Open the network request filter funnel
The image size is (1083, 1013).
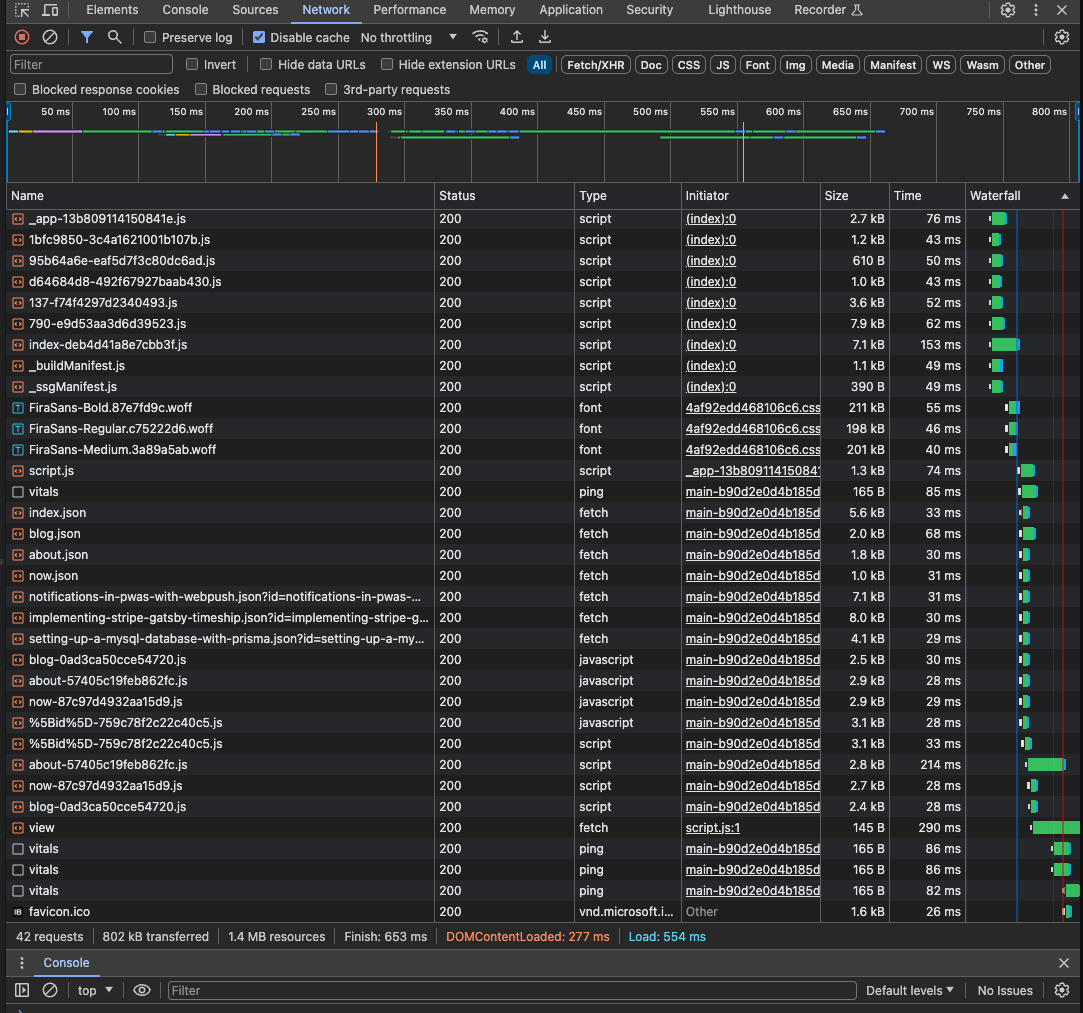pyautogui.click(x=86, y=37)
